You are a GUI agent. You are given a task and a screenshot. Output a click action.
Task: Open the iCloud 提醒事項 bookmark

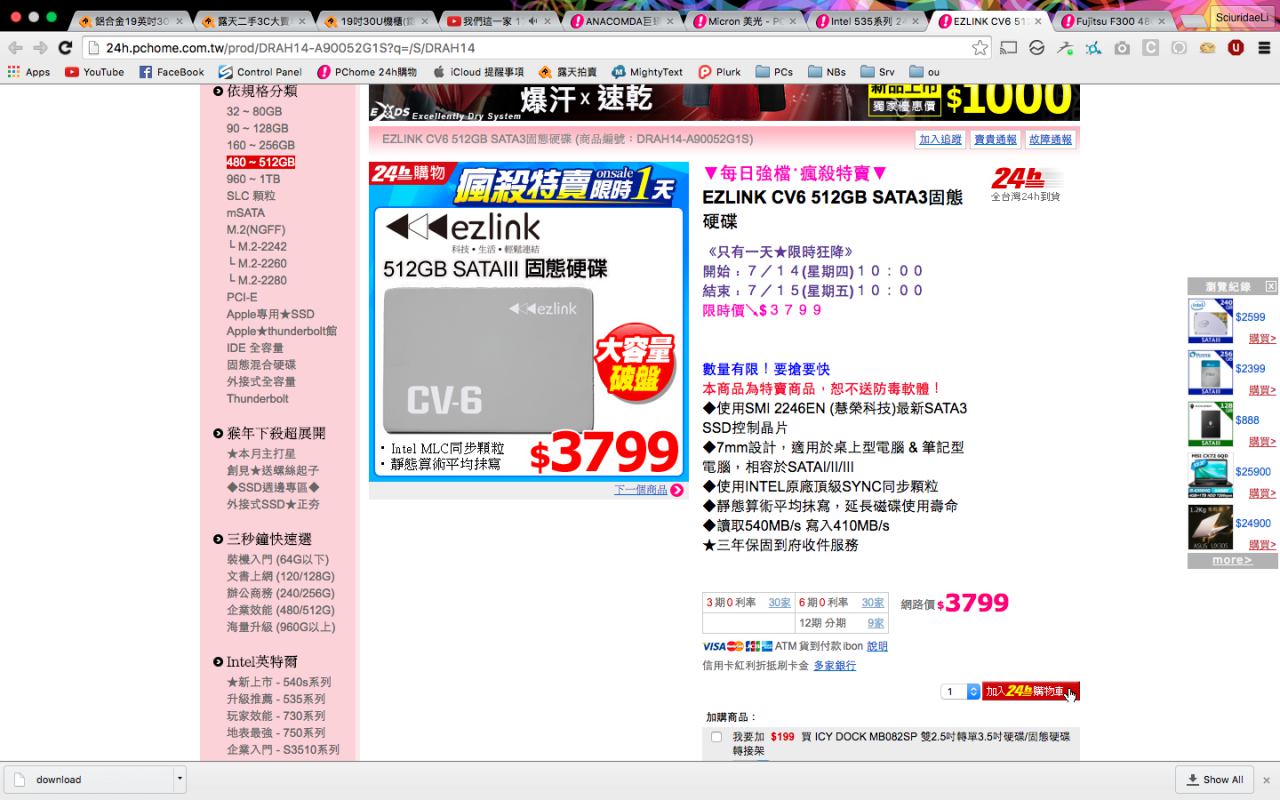pos(477,72)
